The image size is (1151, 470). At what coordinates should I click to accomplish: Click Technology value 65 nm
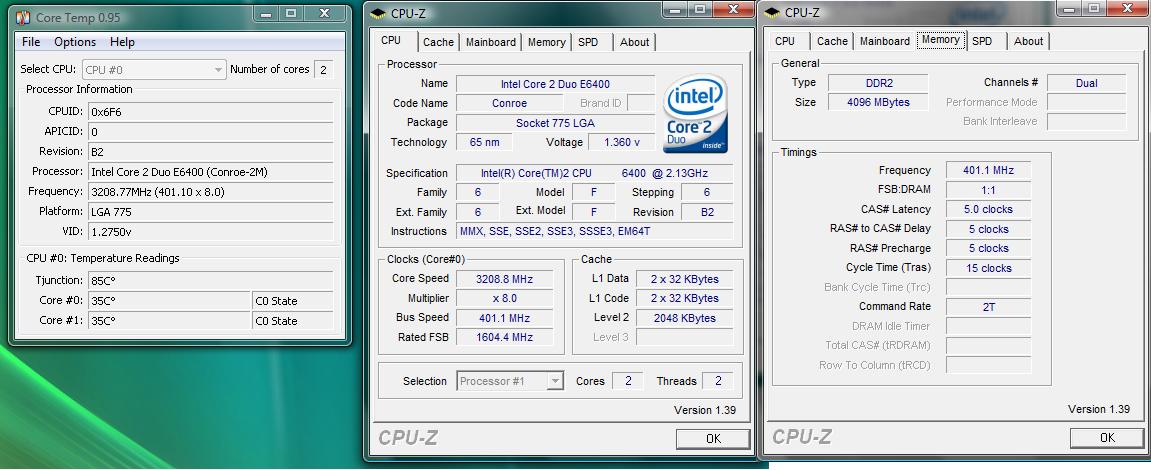tap(484, 142)
